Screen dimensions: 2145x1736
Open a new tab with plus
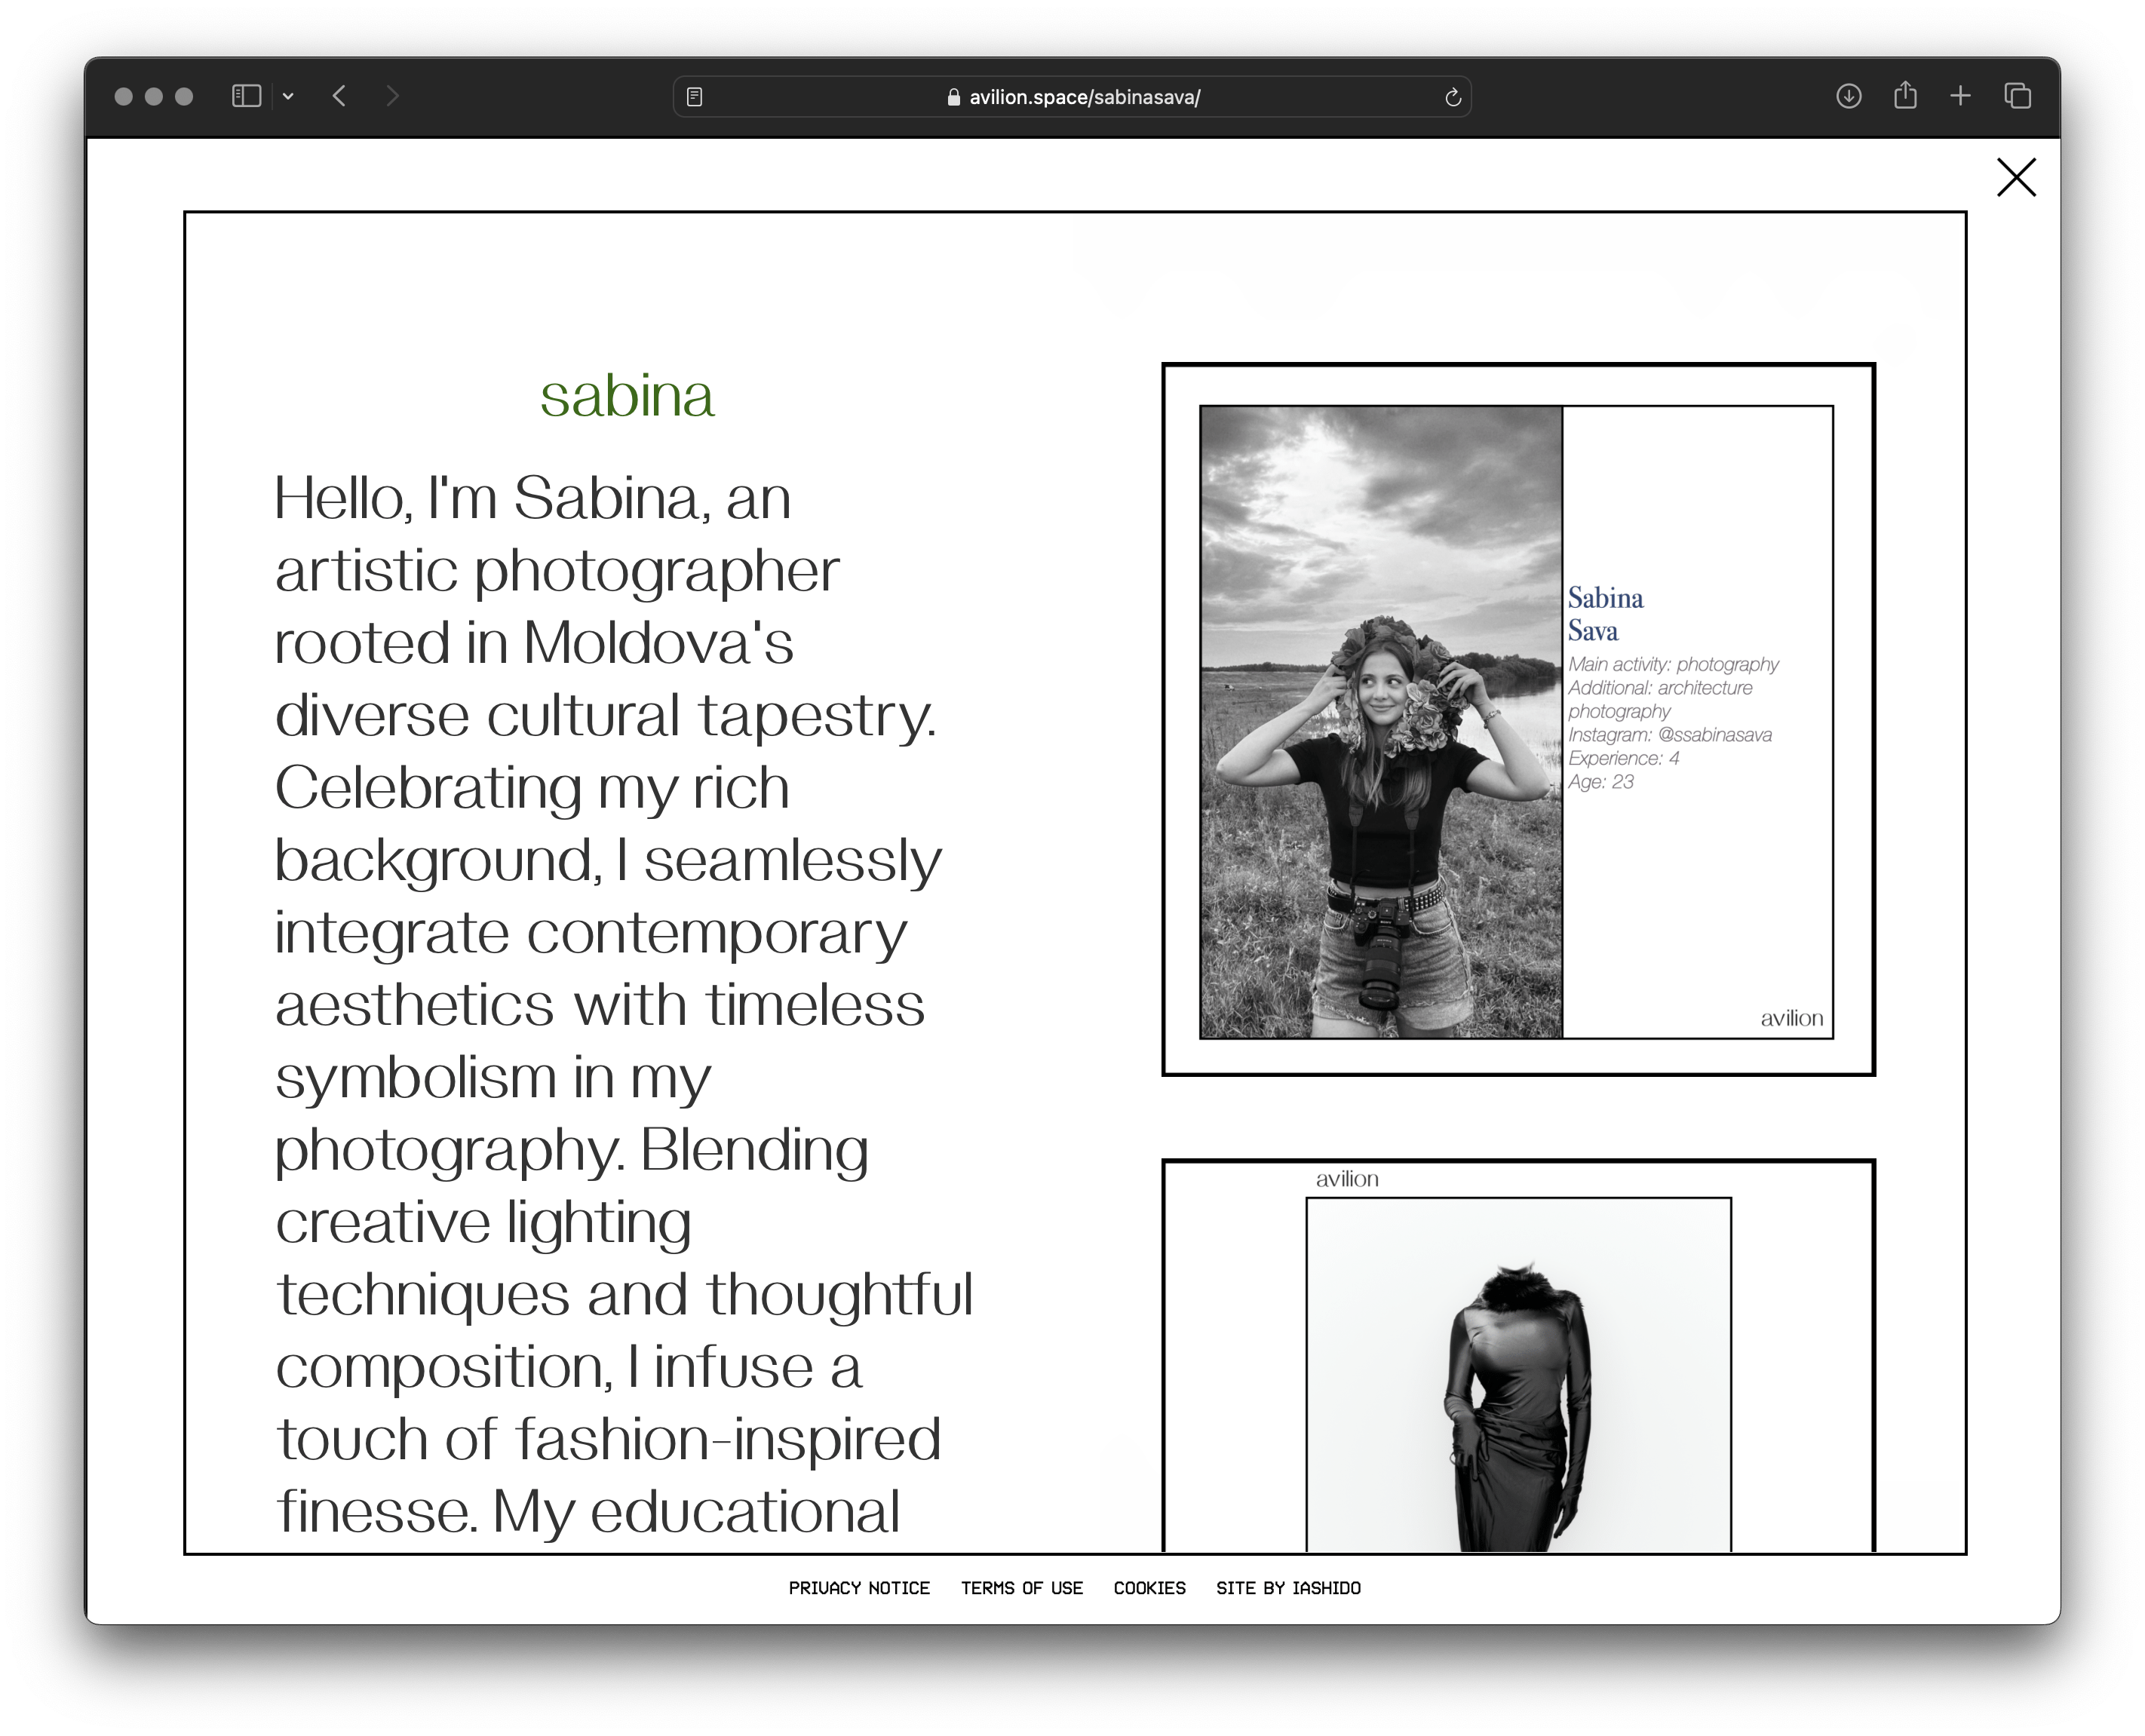tap(1960, 96)
